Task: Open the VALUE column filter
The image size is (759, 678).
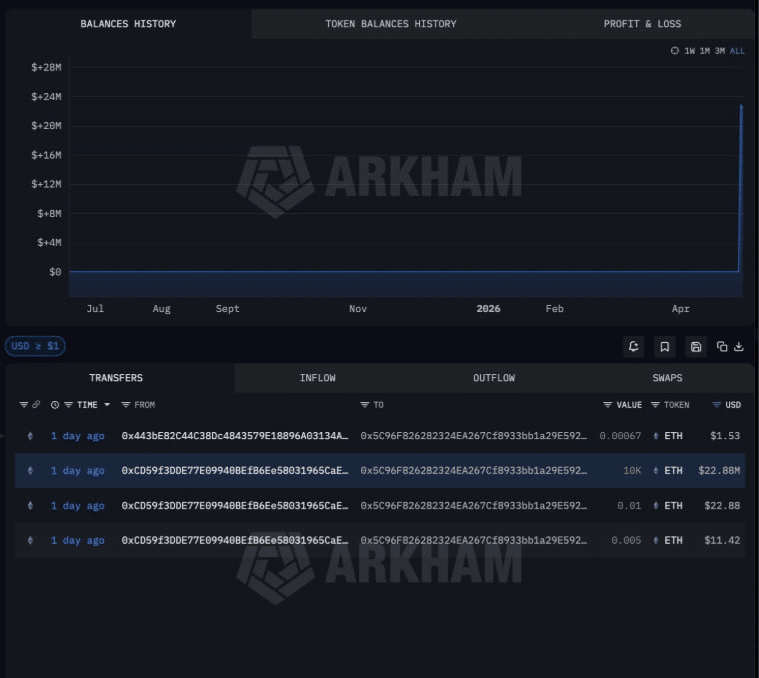Action: pyautogui.click(x=607, y=405)
